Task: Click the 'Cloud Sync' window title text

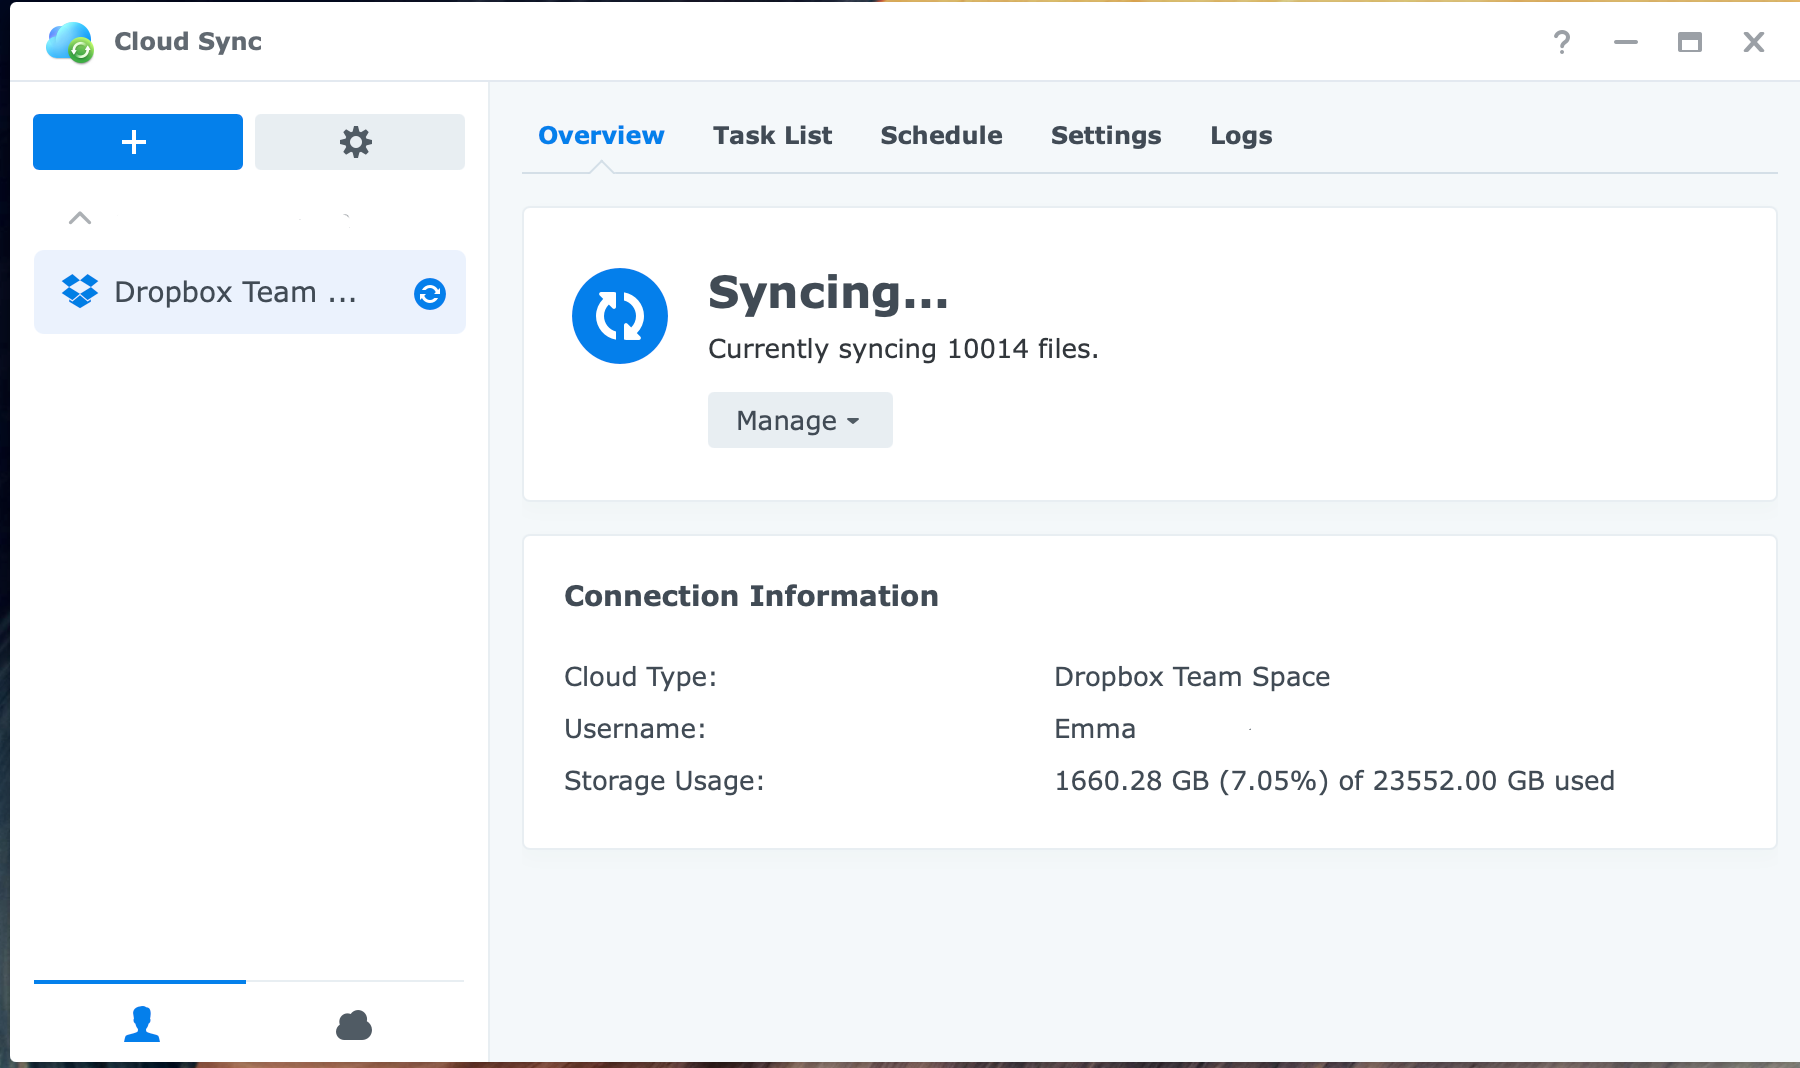Action: pyautogui.click(x=188, y=41)
